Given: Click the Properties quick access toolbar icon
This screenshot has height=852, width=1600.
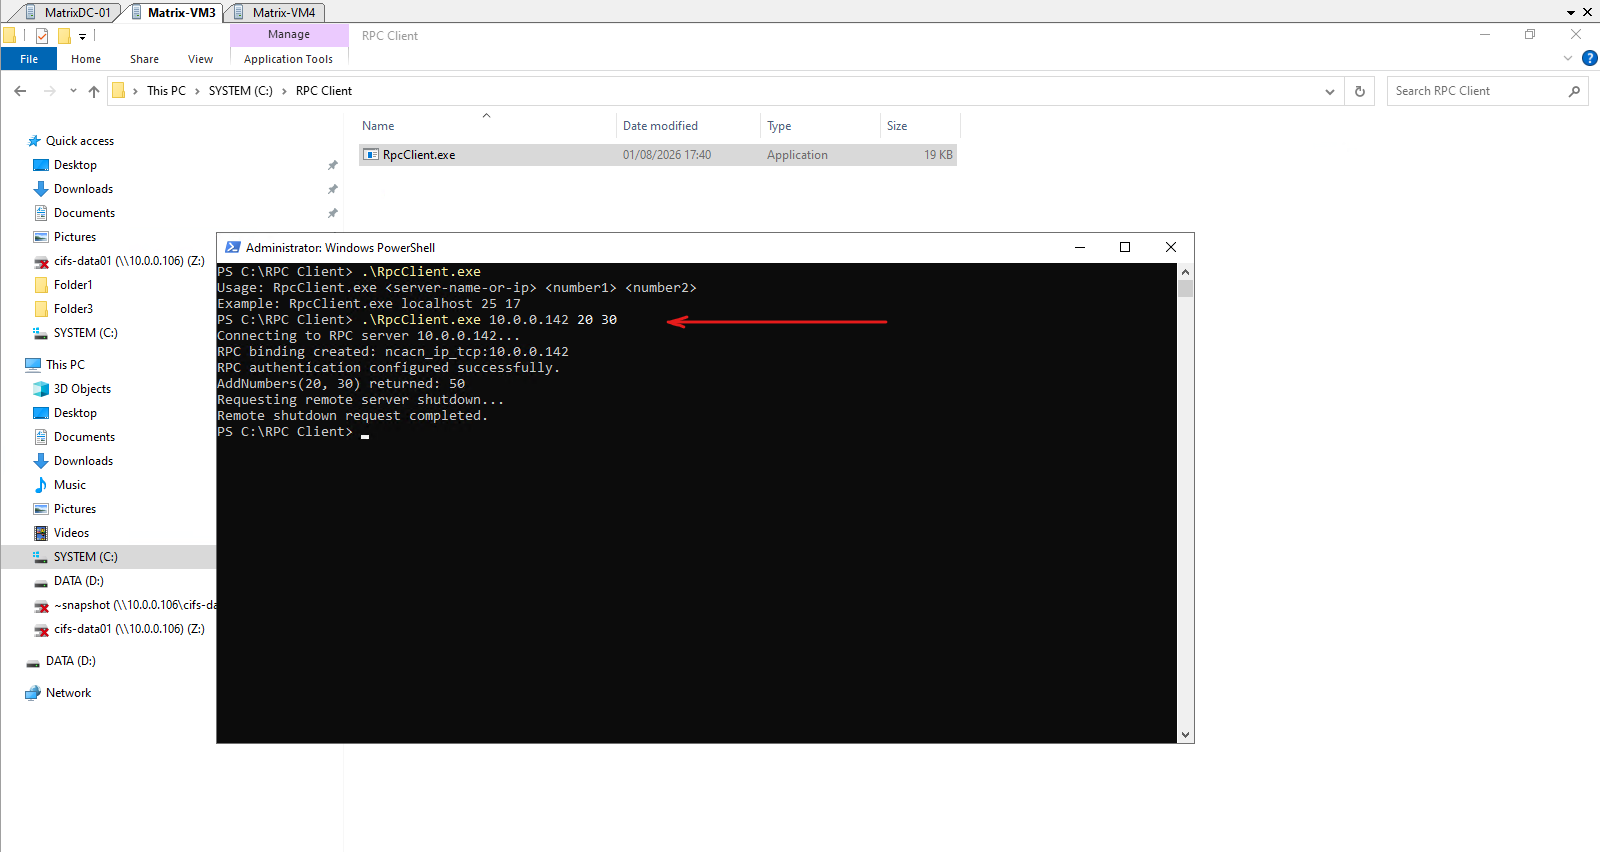Looking at the screenshot, I should click(42, 36).
